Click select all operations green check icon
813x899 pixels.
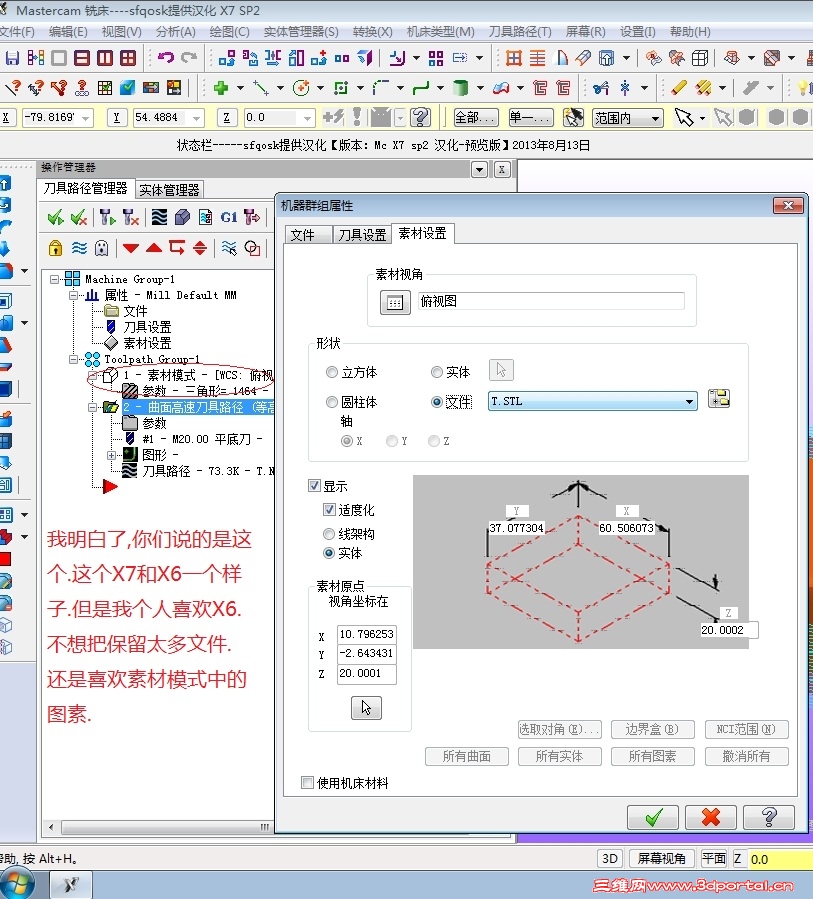click(x=56, y=217)
